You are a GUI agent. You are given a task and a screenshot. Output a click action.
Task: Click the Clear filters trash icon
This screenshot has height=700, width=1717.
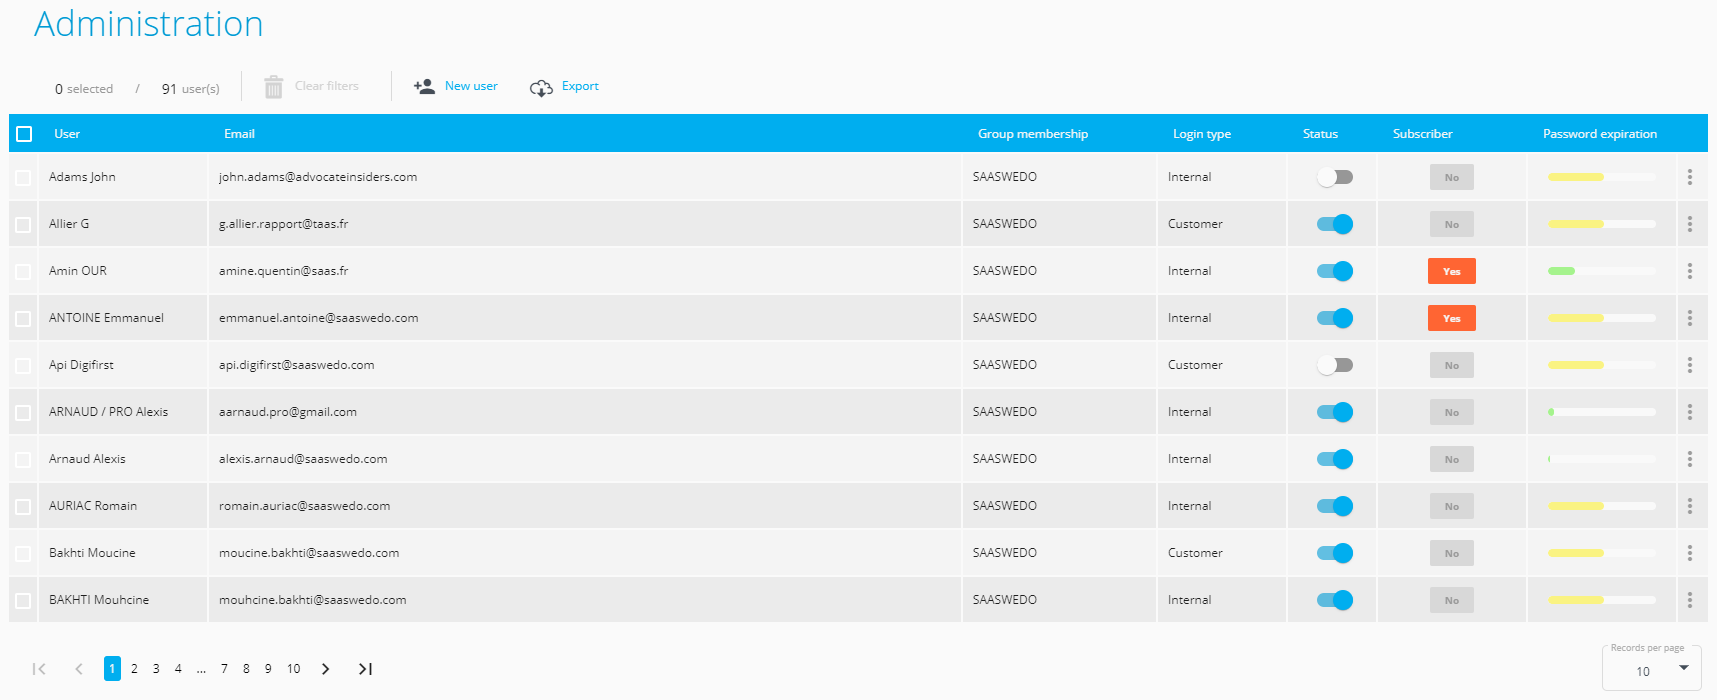(x=273, y=87)
